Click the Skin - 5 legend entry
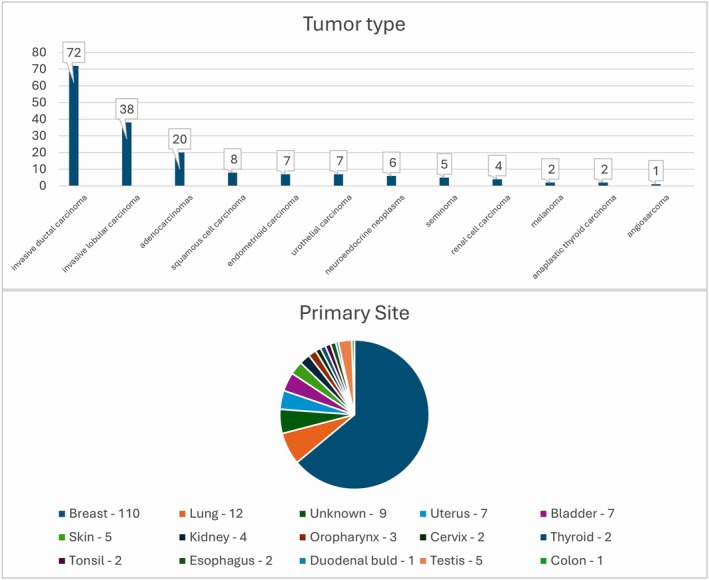Screen dimensions: 709x580 (85, 538)
